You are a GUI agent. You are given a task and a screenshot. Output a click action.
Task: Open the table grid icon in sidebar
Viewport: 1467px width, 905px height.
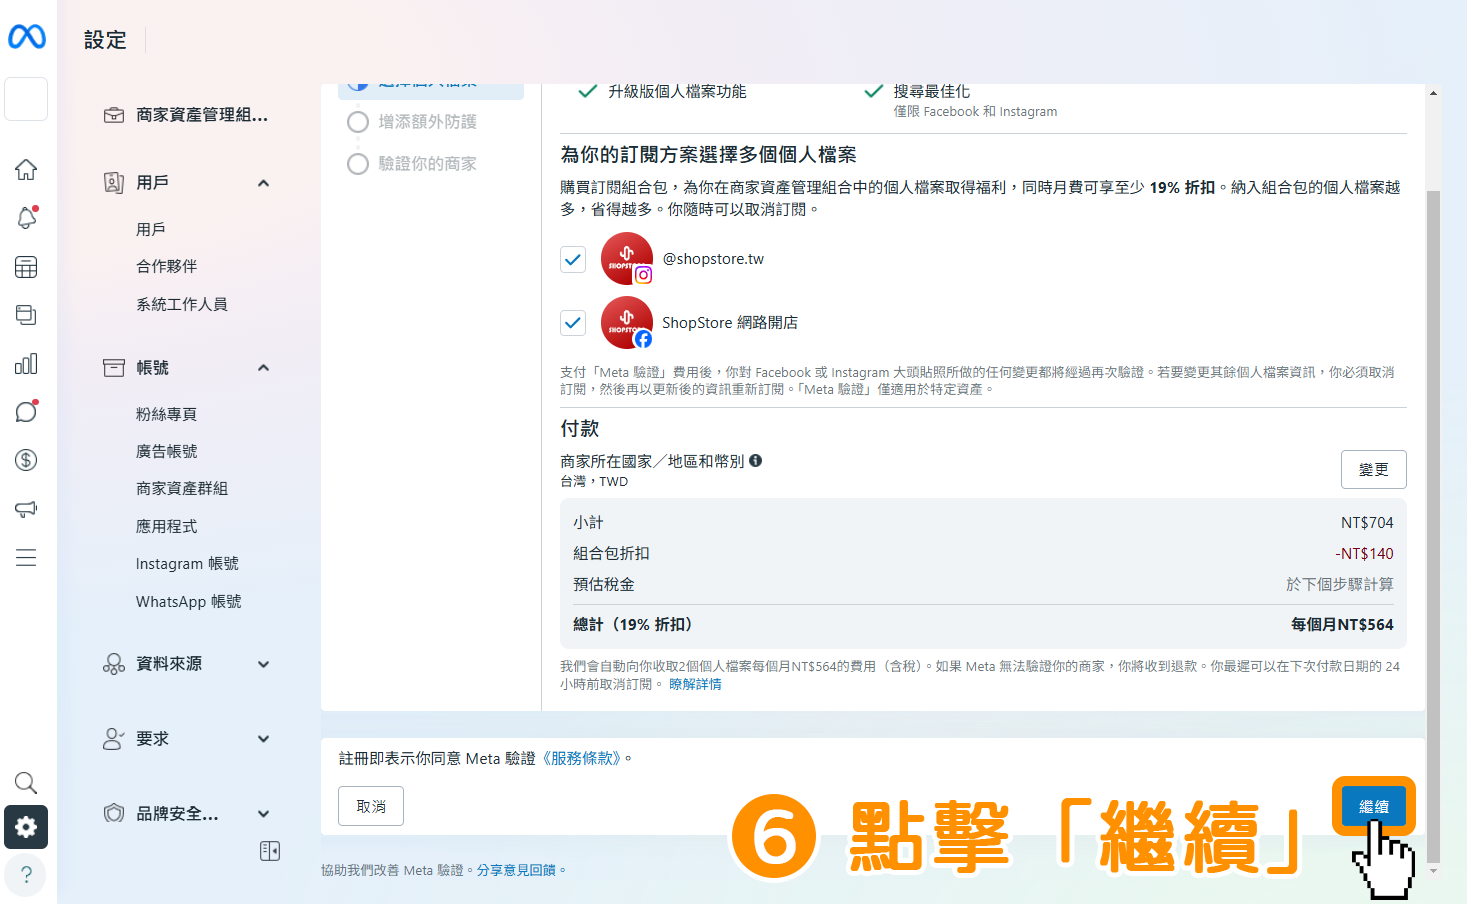coord(26,267)
